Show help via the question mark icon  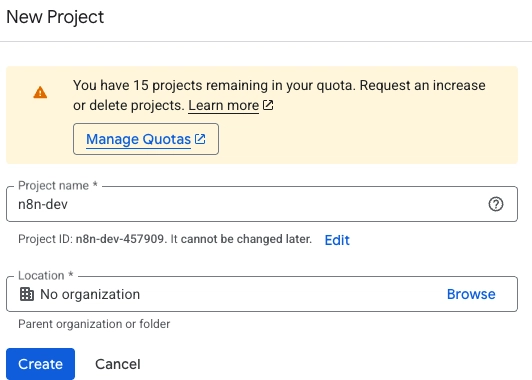(496, 204)
